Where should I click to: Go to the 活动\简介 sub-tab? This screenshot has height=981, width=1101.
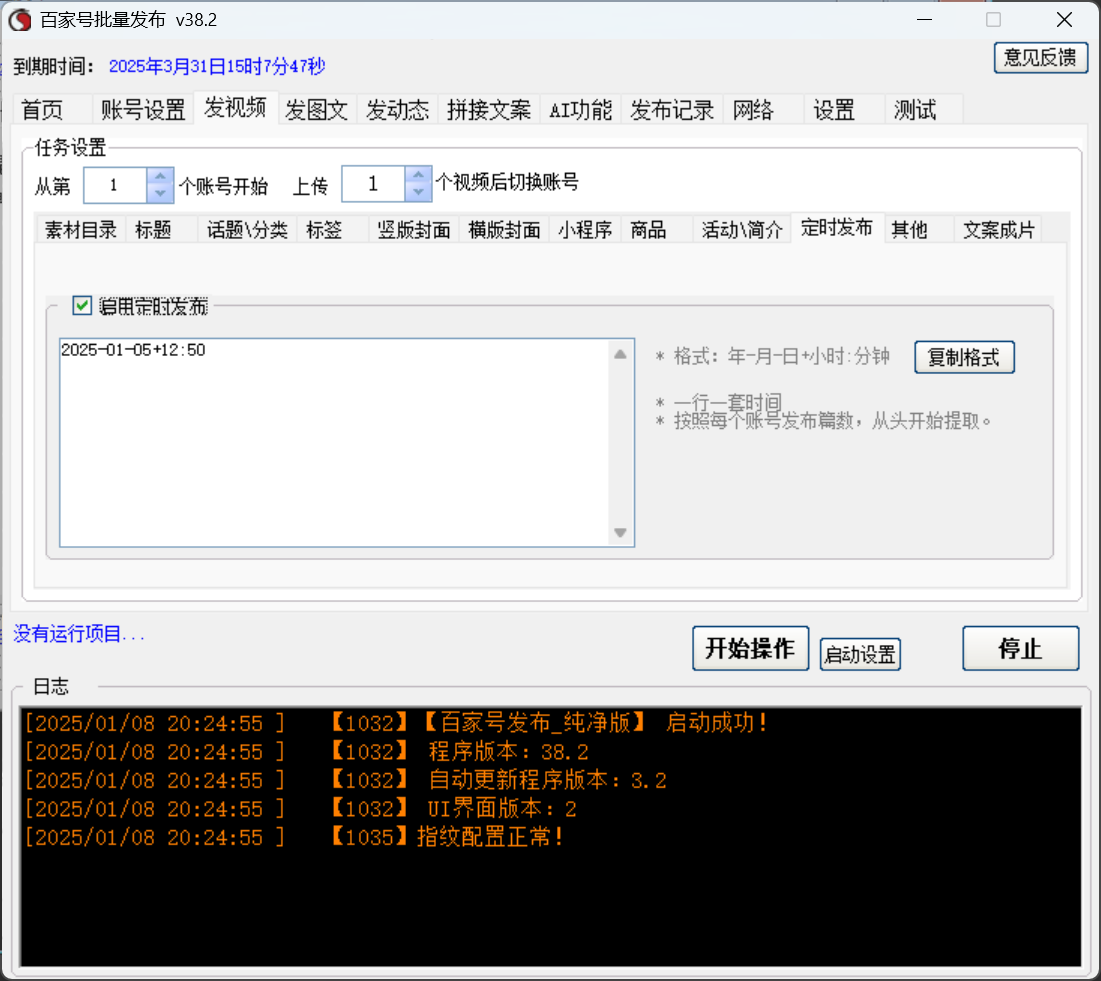pyautogui.click(x=742, y=230)
